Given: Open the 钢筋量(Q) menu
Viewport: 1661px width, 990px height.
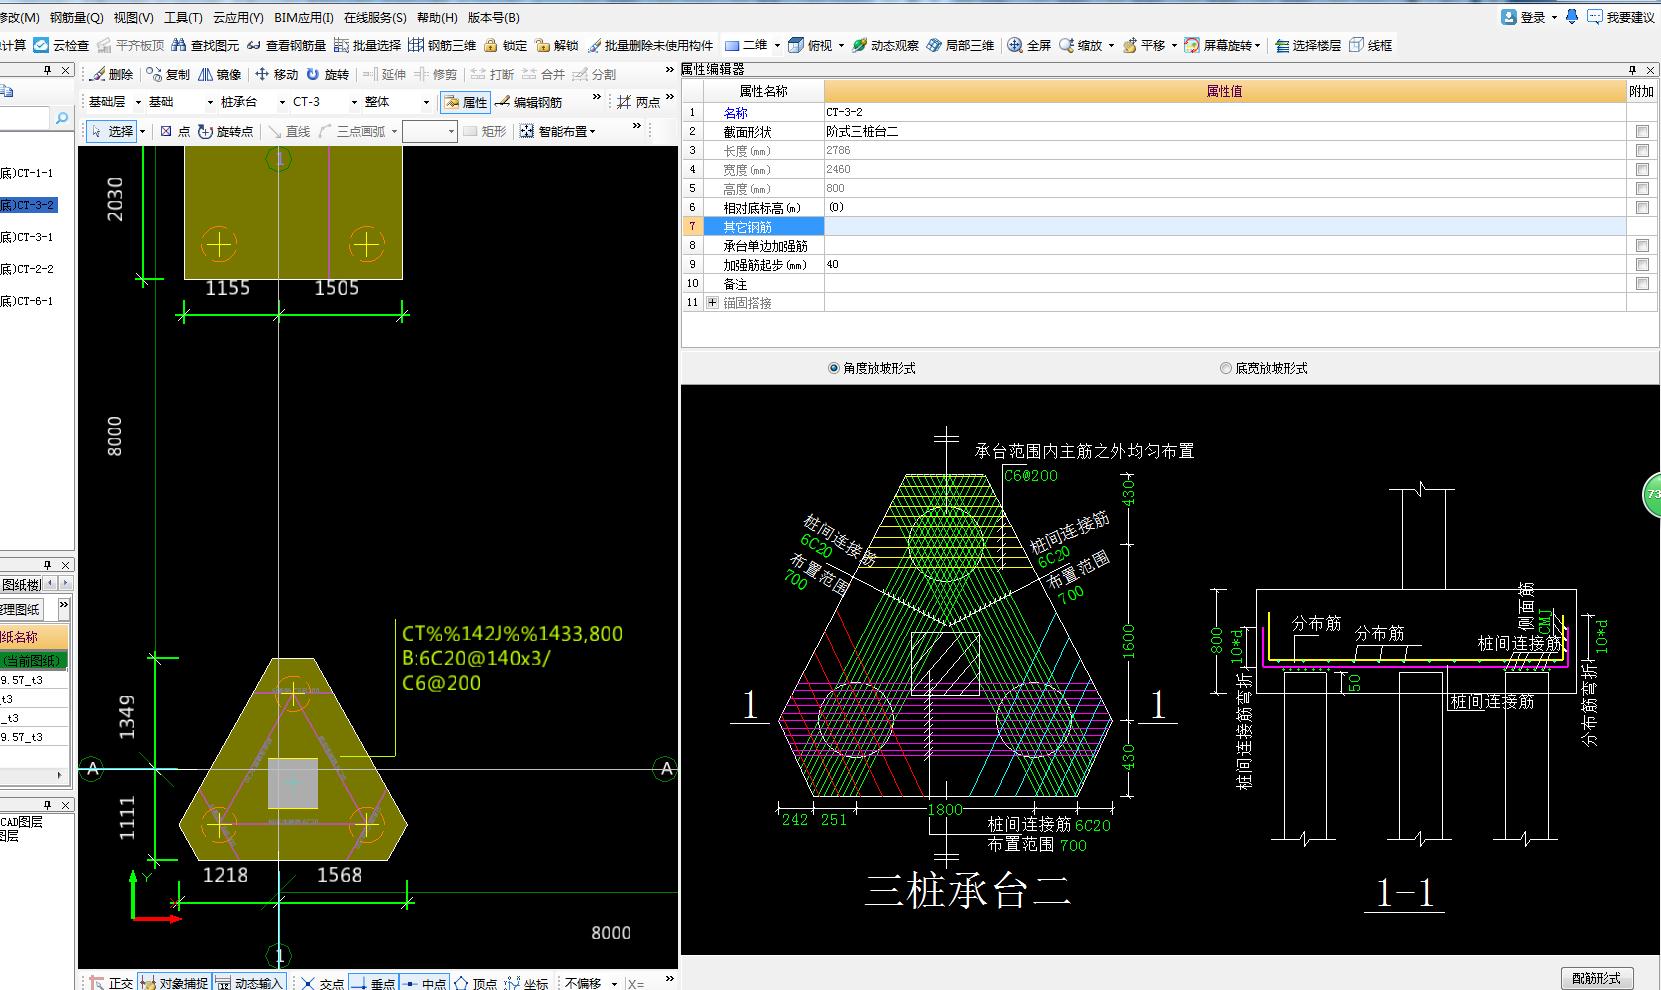Looking at the screenshot, I should coord(76,17).
